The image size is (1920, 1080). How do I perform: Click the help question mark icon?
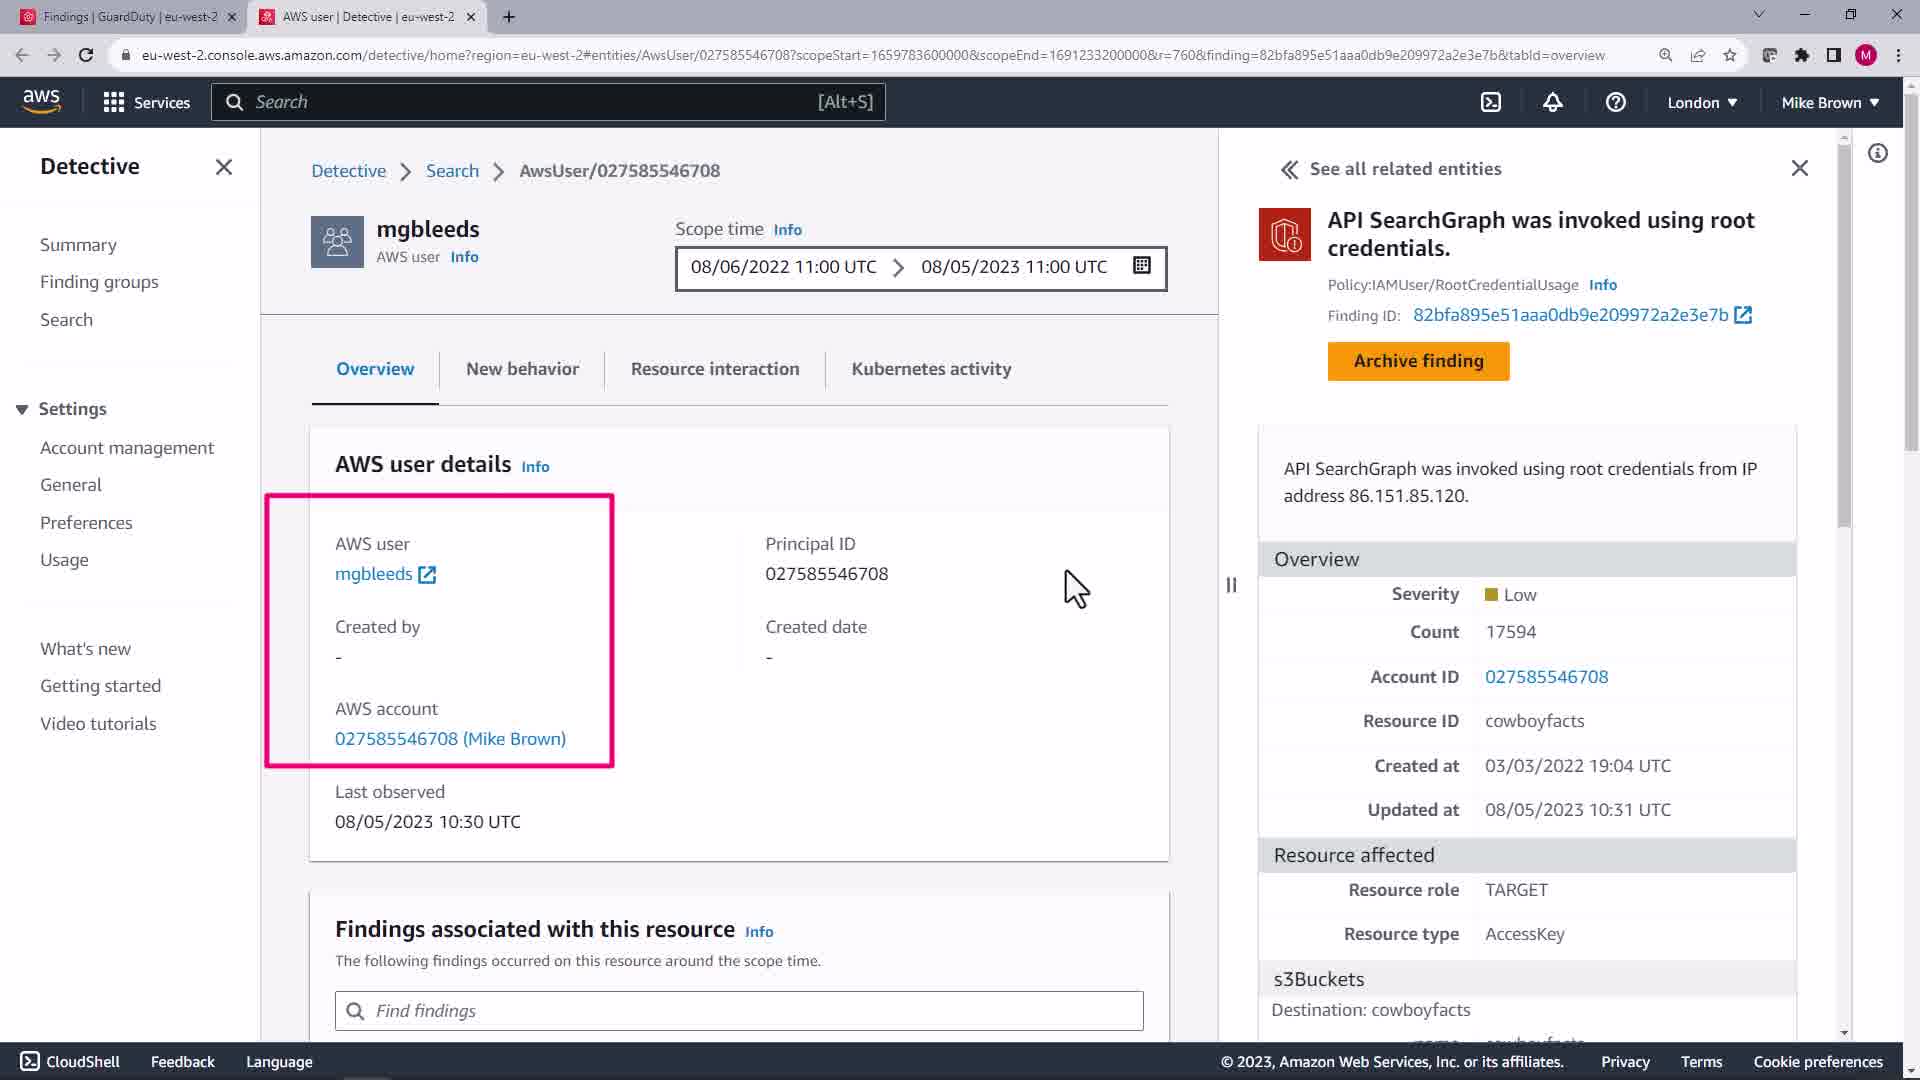coord(1615,102)
